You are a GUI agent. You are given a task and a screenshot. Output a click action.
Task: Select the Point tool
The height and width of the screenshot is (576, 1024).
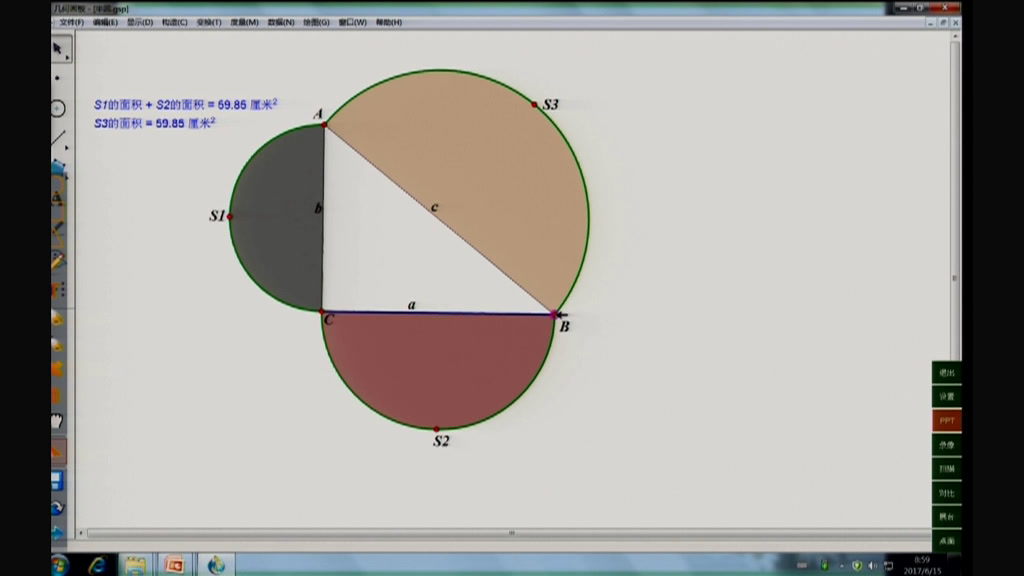(58, 78)
